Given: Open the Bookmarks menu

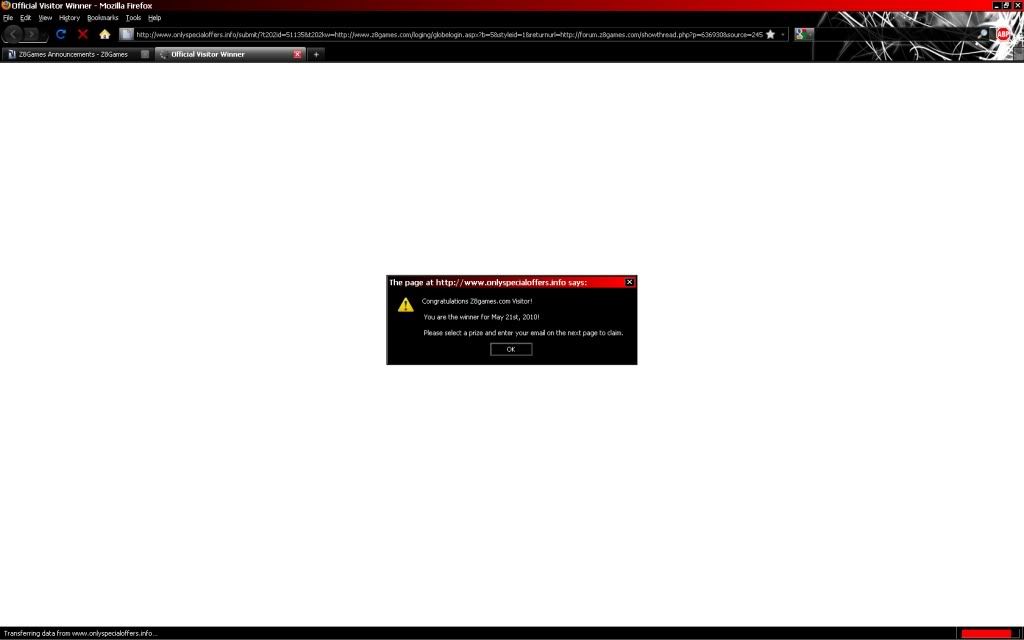Looking at the screenshot, I should coord(102,18).
